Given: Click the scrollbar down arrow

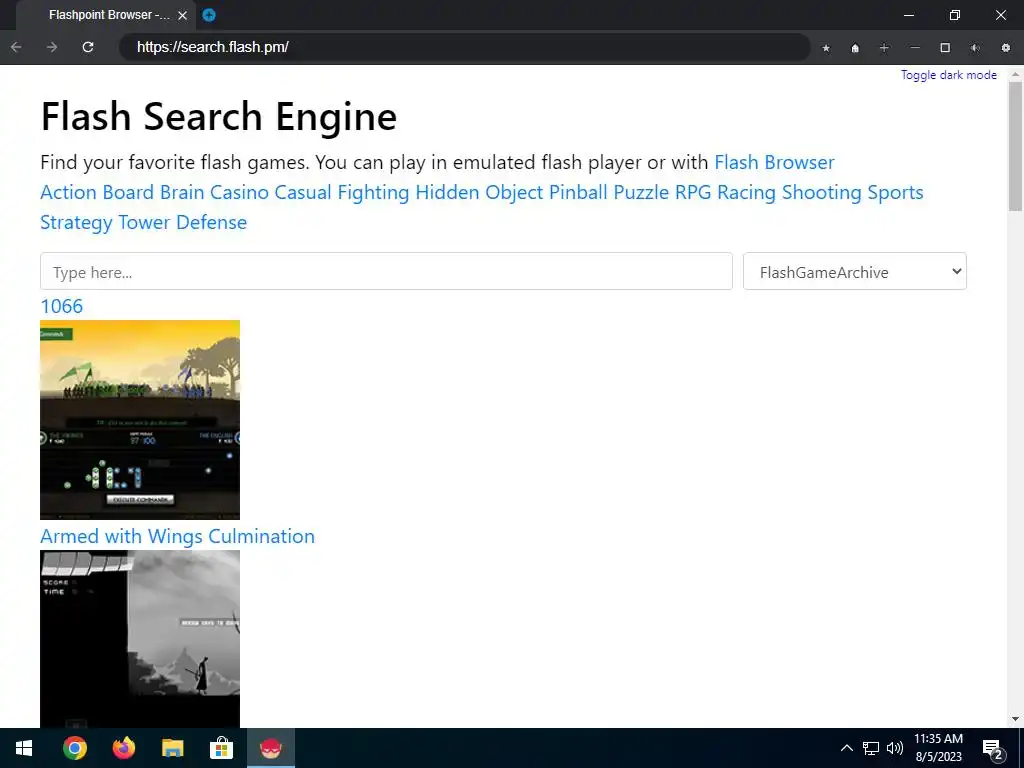Looking at the screenshot, I should click(1015, 719).
